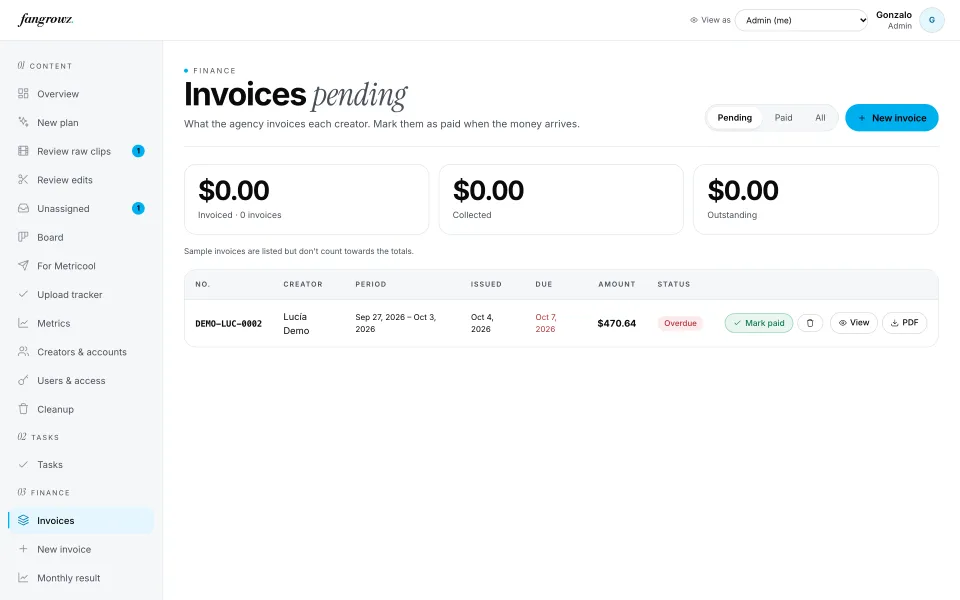Click the New plan sparkle icon
The image size is (960, 600).
pos(23,122)
